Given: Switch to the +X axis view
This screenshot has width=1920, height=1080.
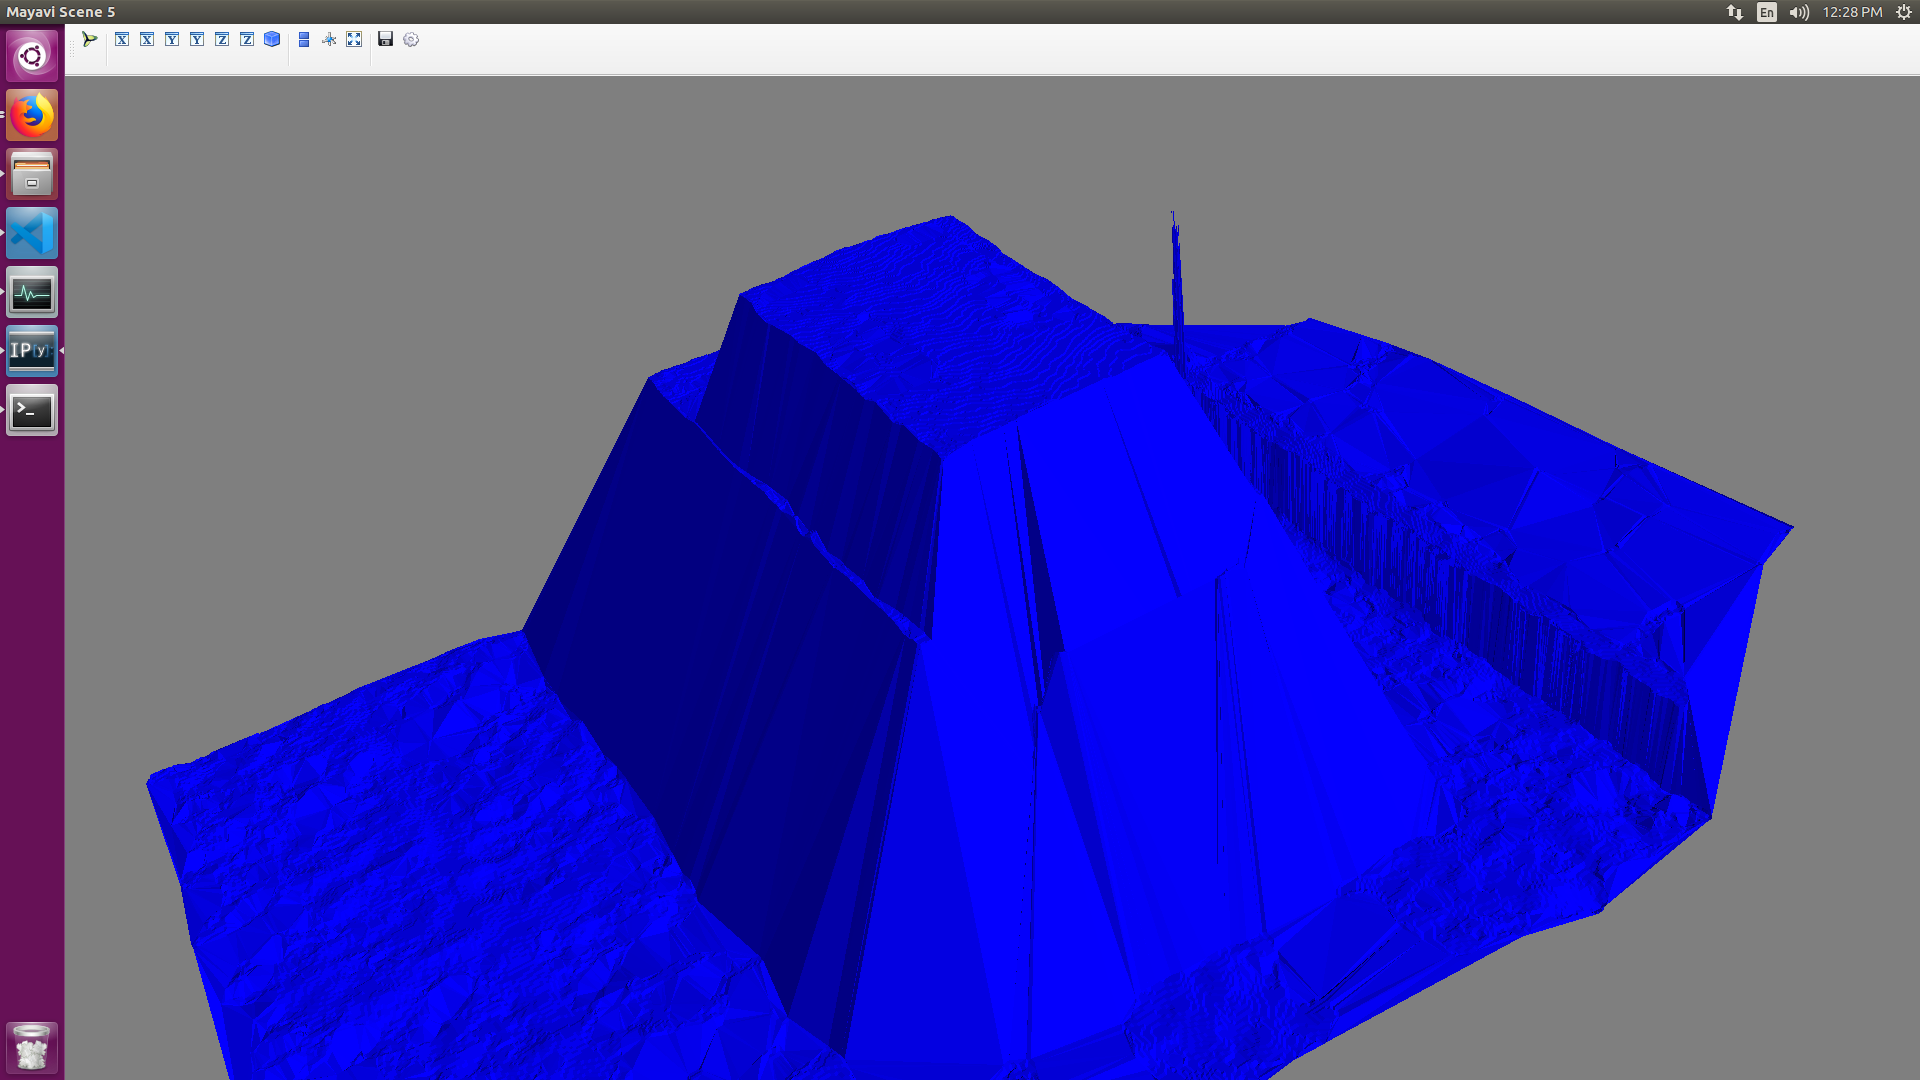Looking at the screenshot, I should [x=122, y=39].
